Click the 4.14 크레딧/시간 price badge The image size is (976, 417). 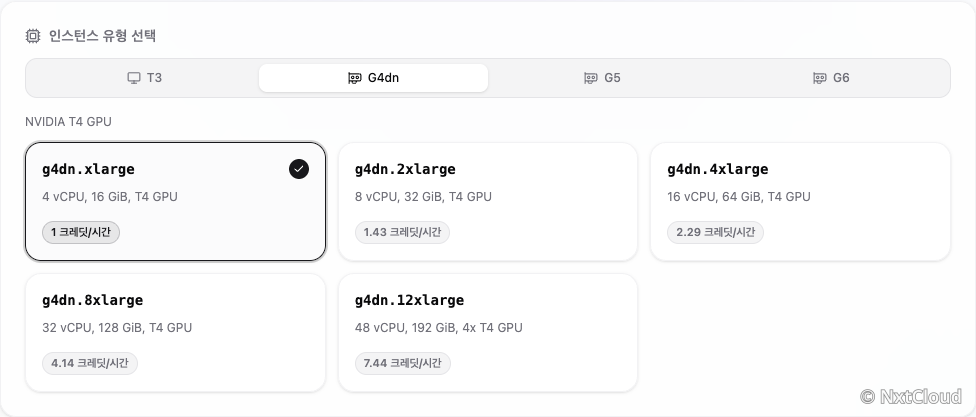[90, 363]
